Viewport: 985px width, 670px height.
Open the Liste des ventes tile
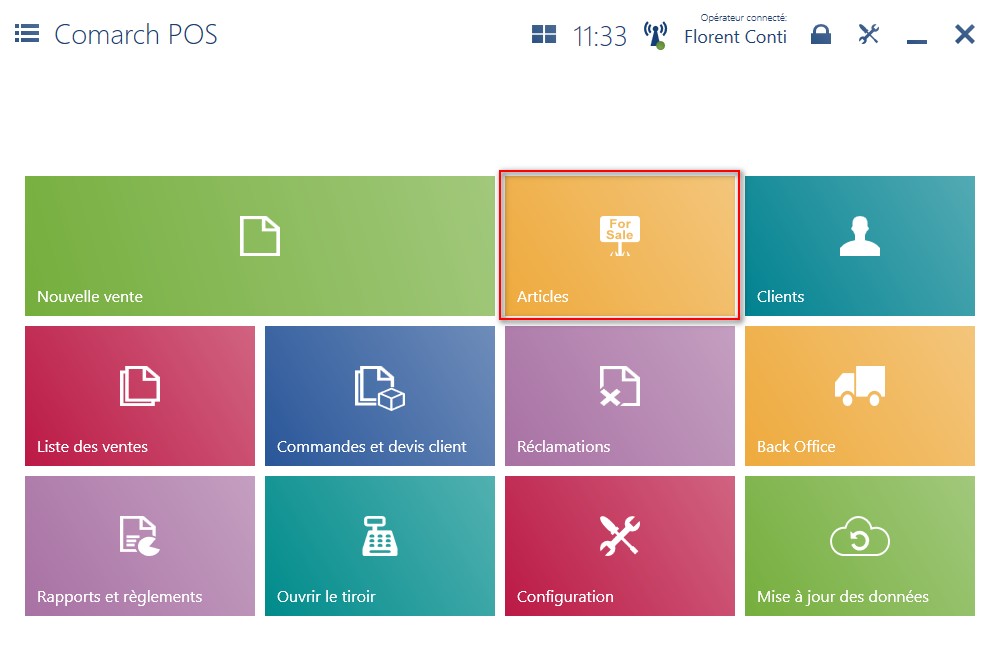[140, 396]
